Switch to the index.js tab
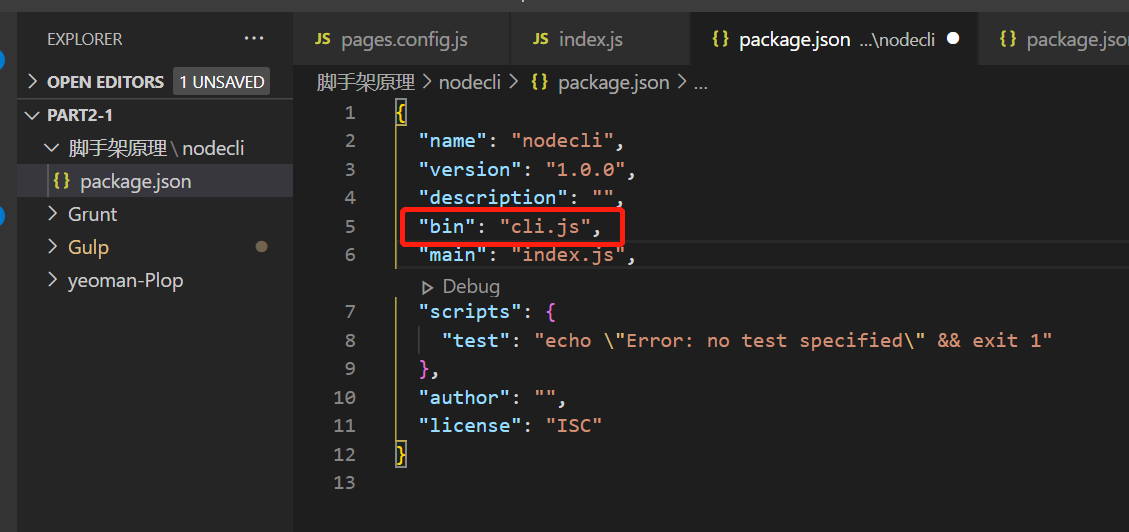1129x532 pixels. pyautogui.click(x=590, y=39)
